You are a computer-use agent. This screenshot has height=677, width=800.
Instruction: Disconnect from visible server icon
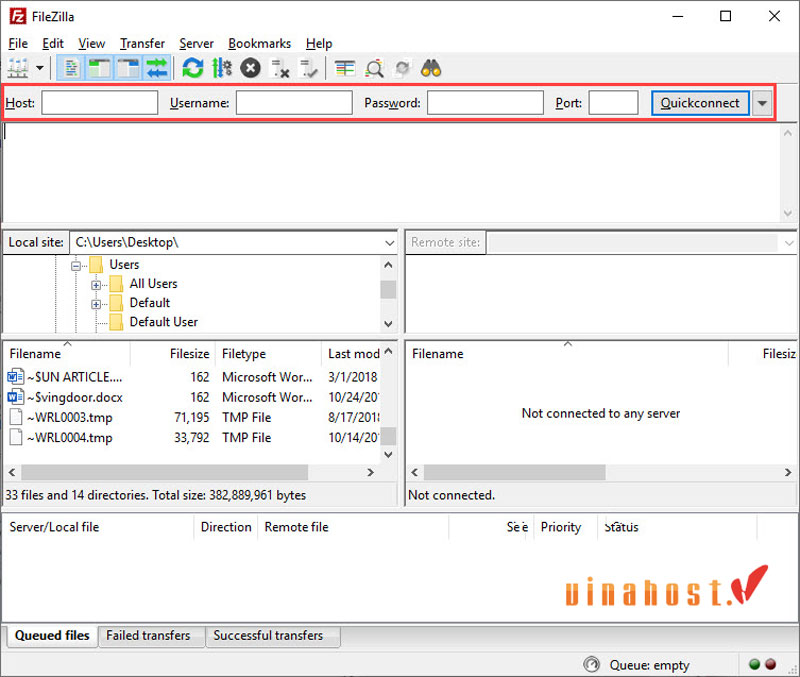pyautogui.click(x=280, y=68)
